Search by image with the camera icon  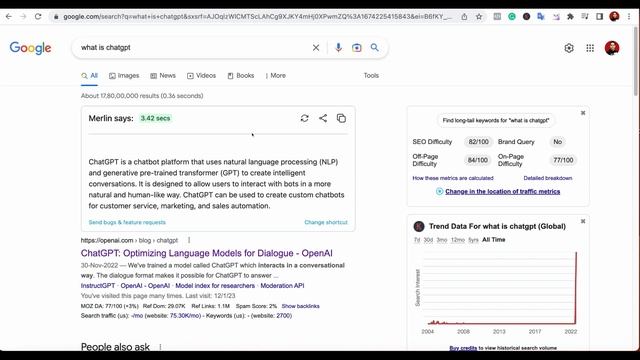[357, 48]
